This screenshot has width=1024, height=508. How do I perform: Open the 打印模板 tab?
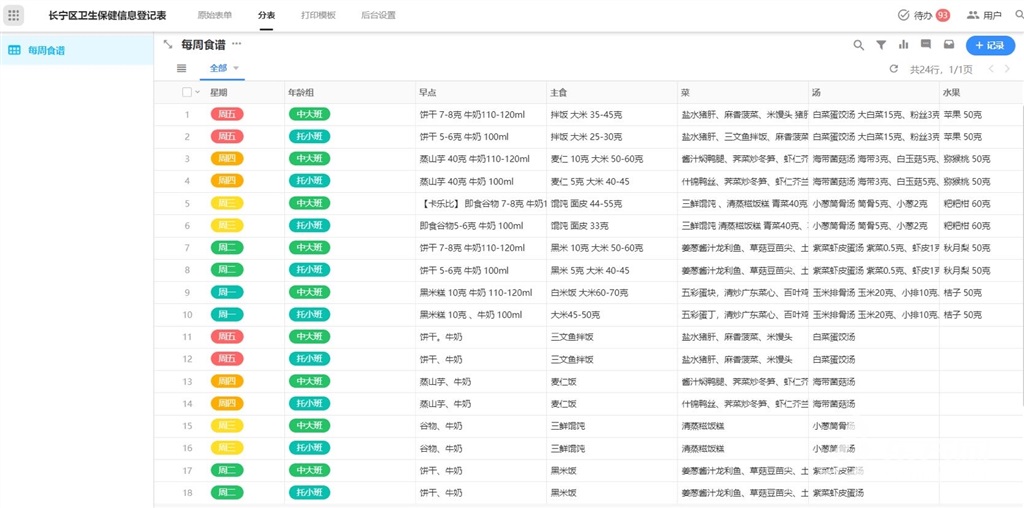pyautogui.click(x=318, y=15)
